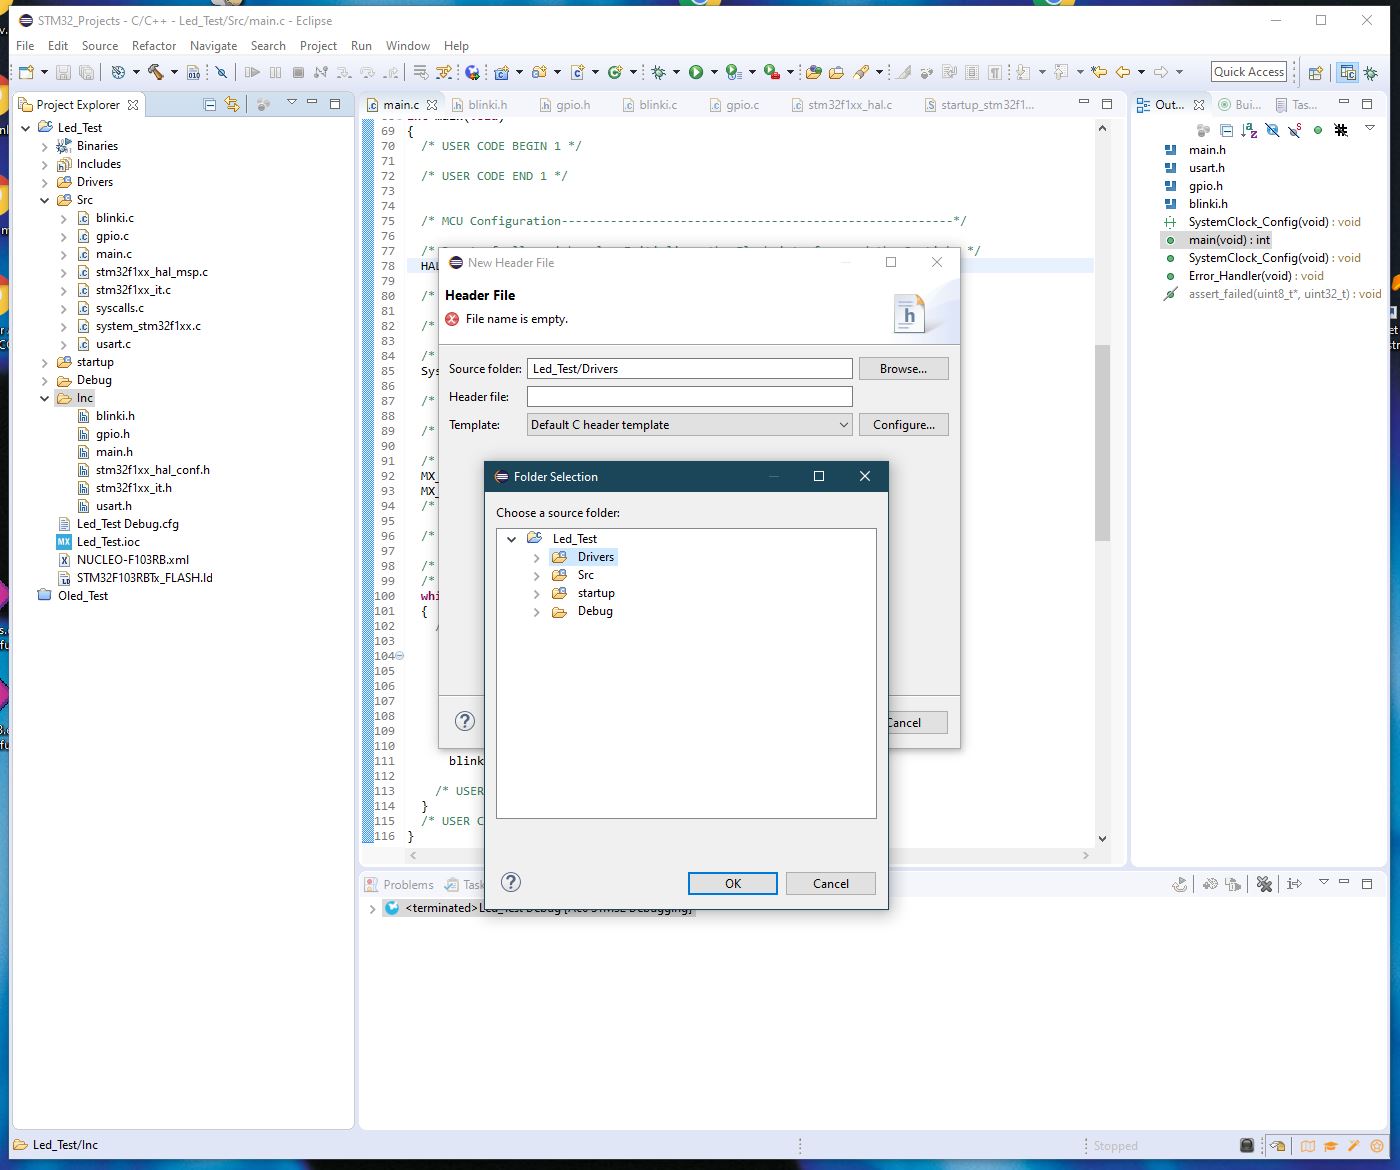Expand Src in Folder Selection tree
The image size is (1400, 1170).
(x=536, y=575)
